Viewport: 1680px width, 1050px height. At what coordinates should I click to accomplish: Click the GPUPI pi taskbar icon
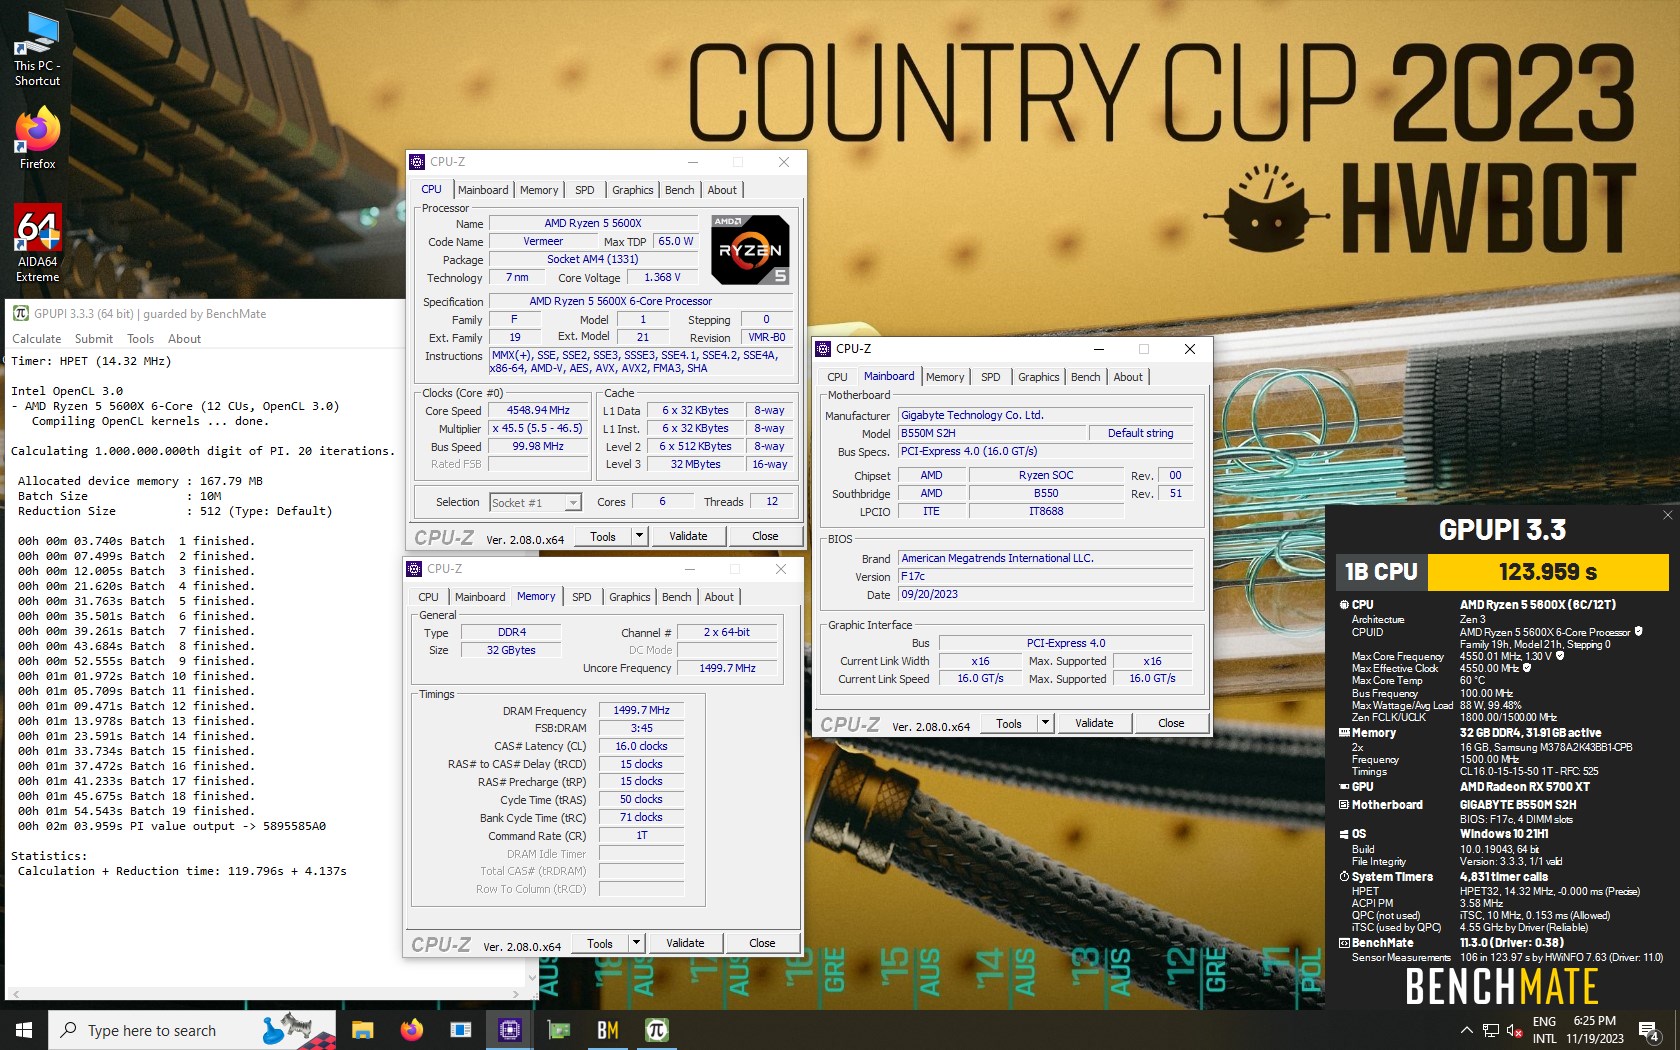656,1030
